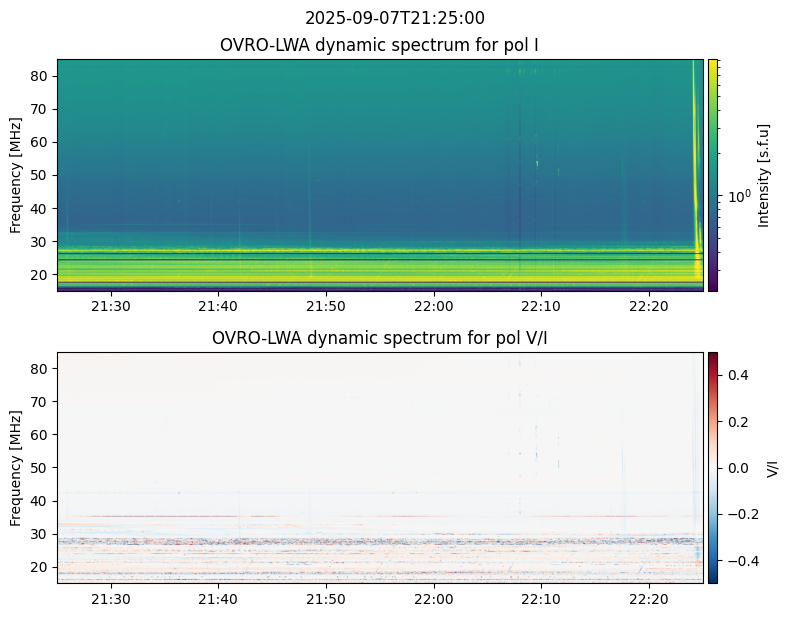Select the pol V/I dynamic spectrum title
The width and height of the screenshot is (790, 617).
tap(380, 338)
